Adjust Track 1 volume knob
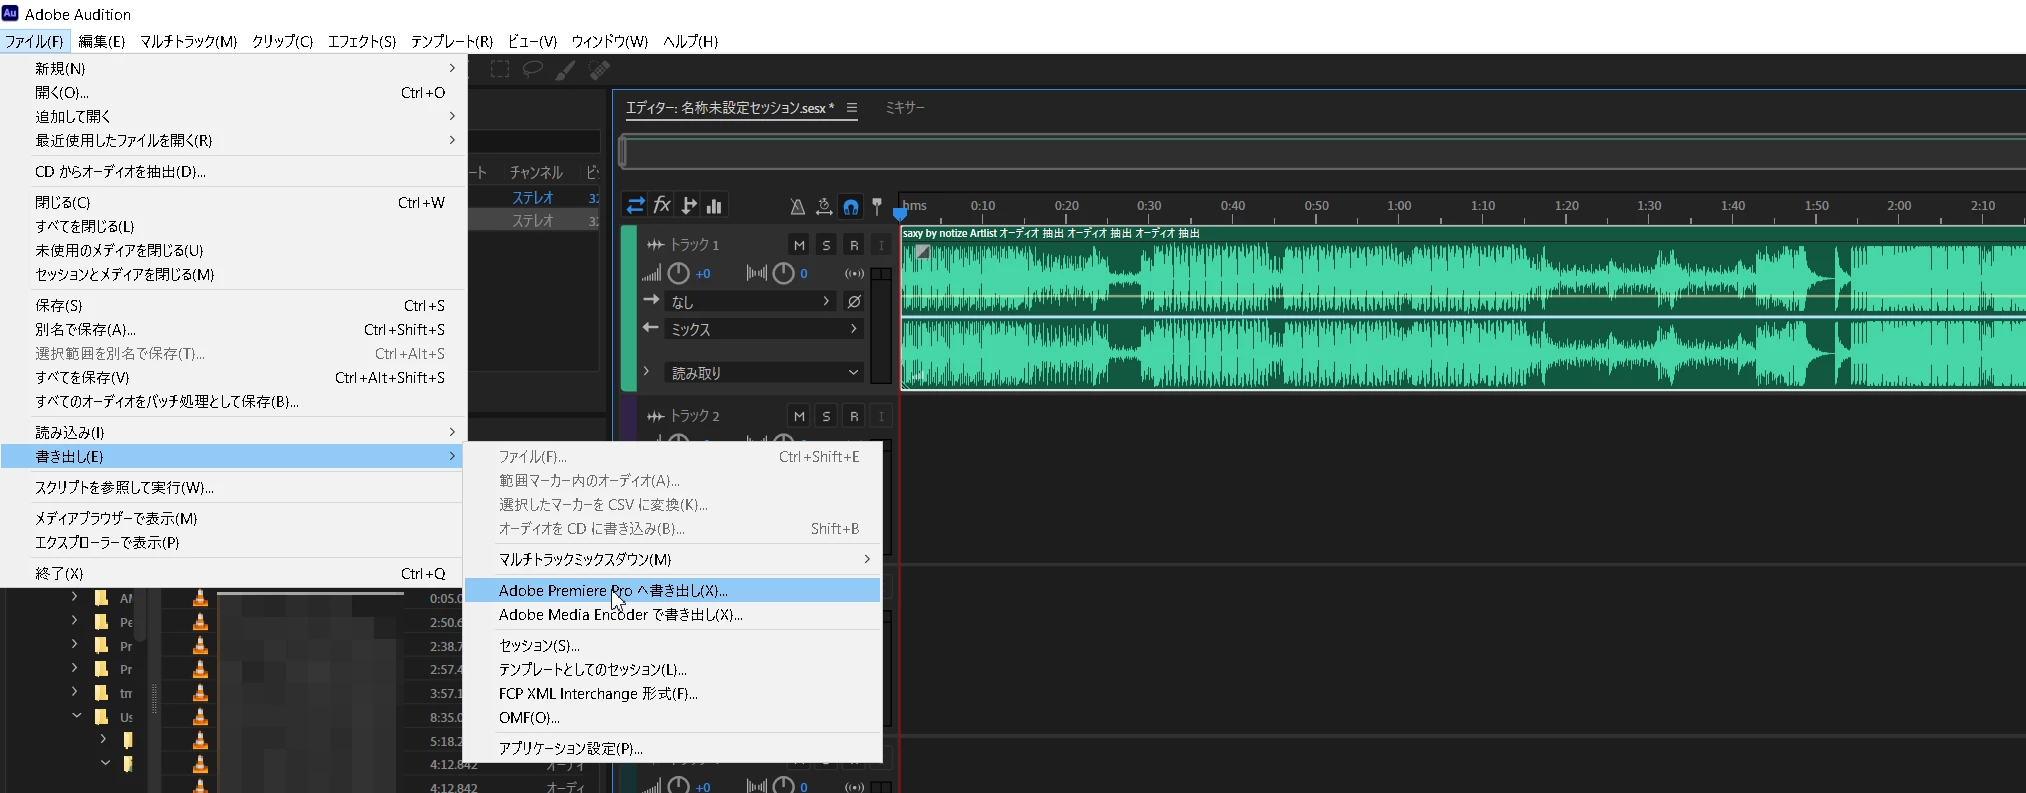Screen dimensions: 2026x793 (x=679, y=273)
